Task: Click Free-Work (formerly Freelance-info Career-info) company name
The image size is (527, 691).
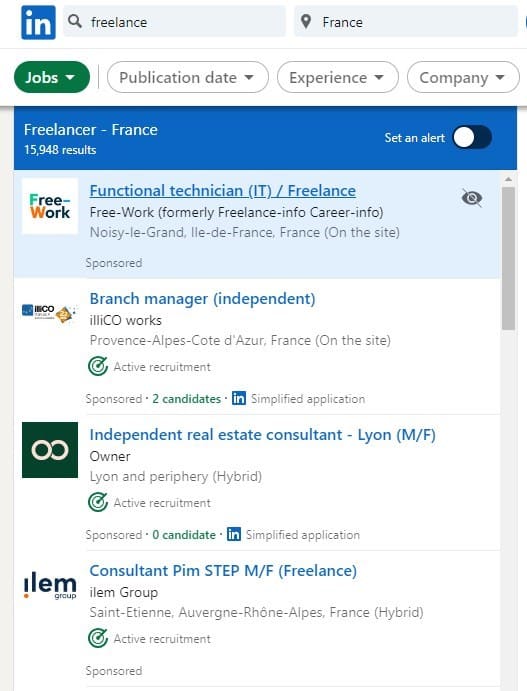Action: 236,212
